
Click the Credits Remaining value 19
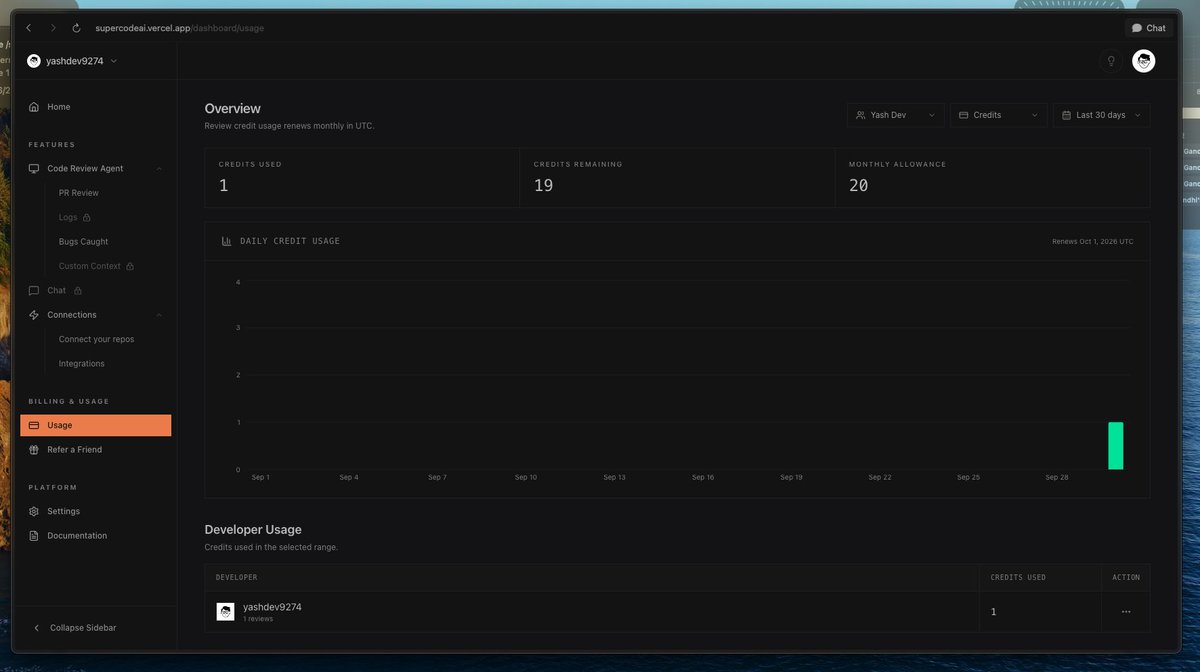pos(543,186)
